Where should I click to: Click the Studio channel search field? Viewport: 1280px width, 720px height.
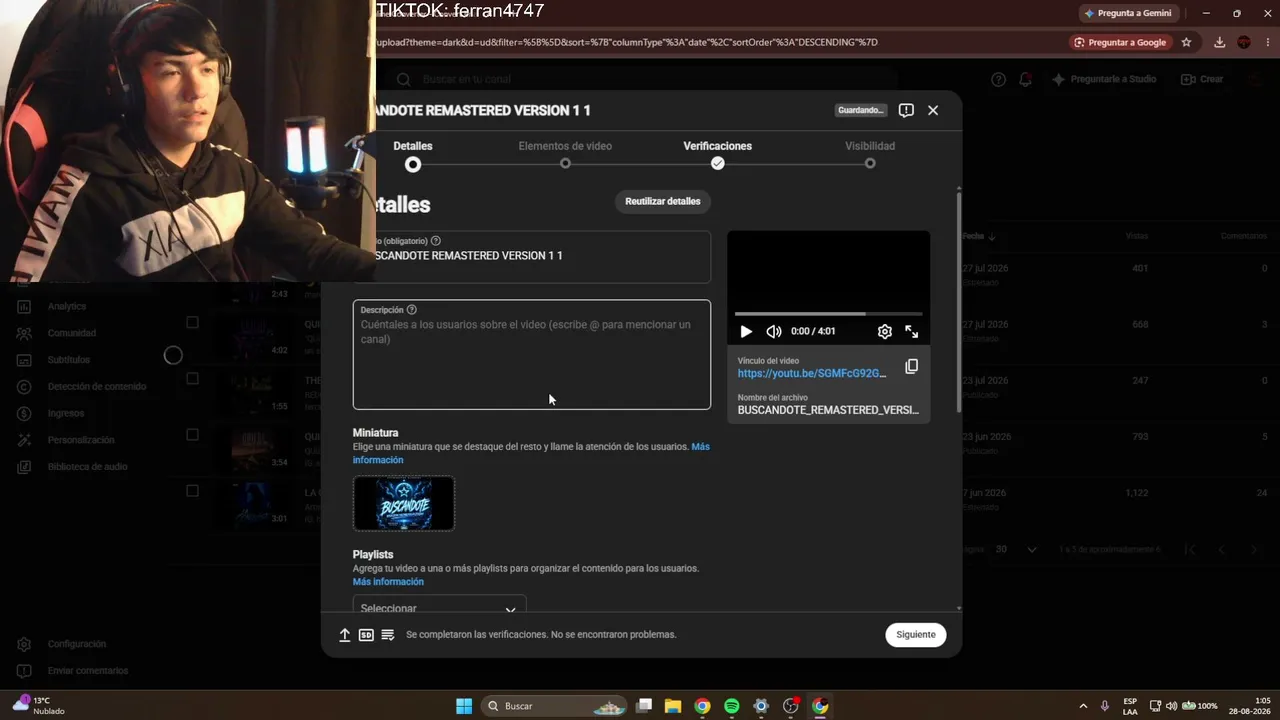pyautogui.click(x=640, y=79)
